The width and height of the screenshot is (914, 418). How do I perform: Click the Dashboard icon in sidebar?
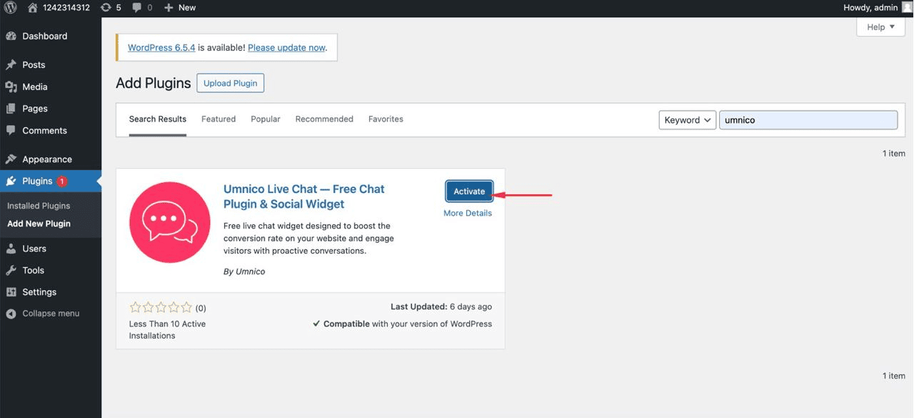pos(11,36)
